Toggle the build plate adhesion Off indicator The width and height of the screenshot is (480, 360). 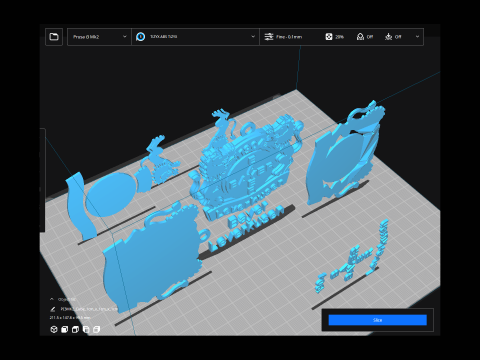point(393,37)
